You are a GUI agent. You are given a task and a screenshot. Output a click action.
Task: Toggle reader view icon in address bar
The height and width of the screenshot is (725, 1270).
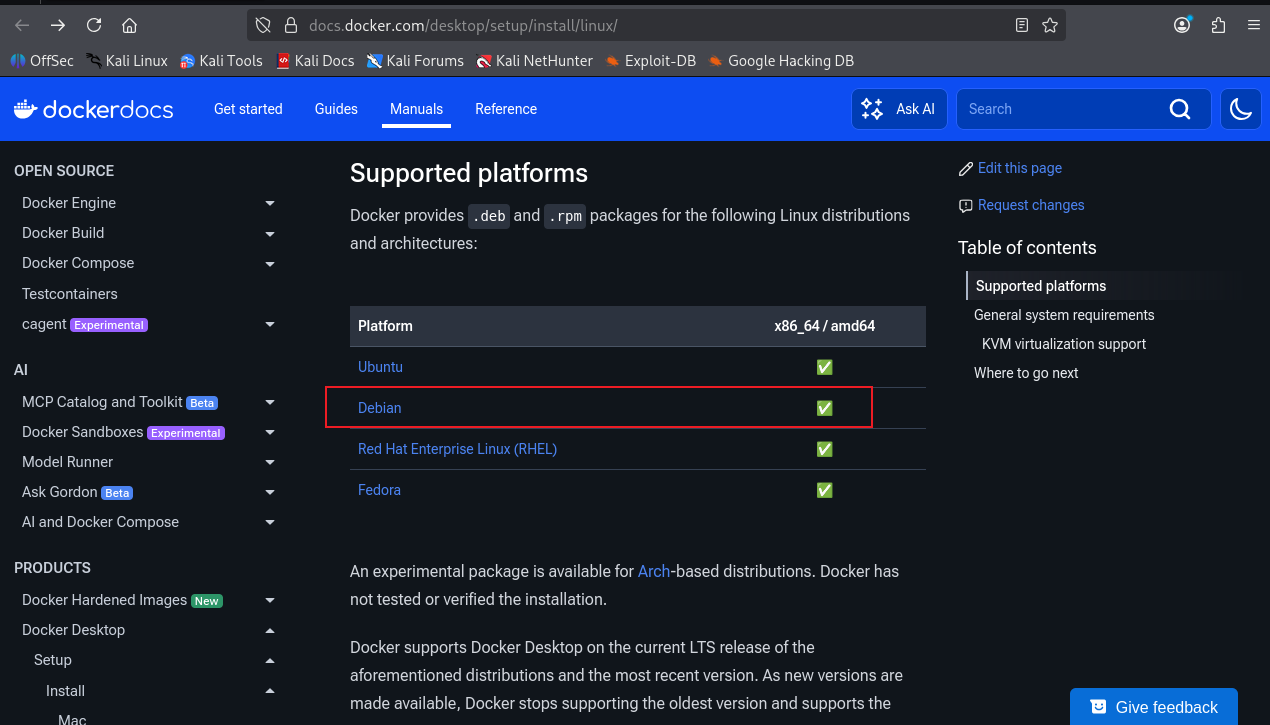click(1021, 25)
